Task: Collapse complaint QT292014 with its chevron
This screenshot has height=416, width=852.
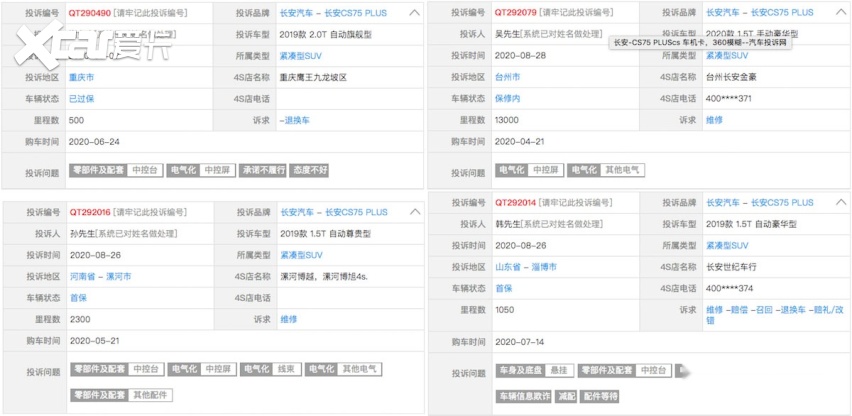Action: point(841,202)
